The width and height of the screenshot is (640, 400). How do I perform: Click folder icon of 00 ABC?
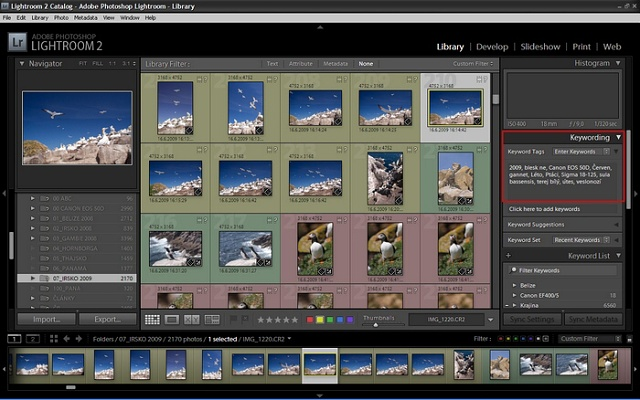coord(44,199)
